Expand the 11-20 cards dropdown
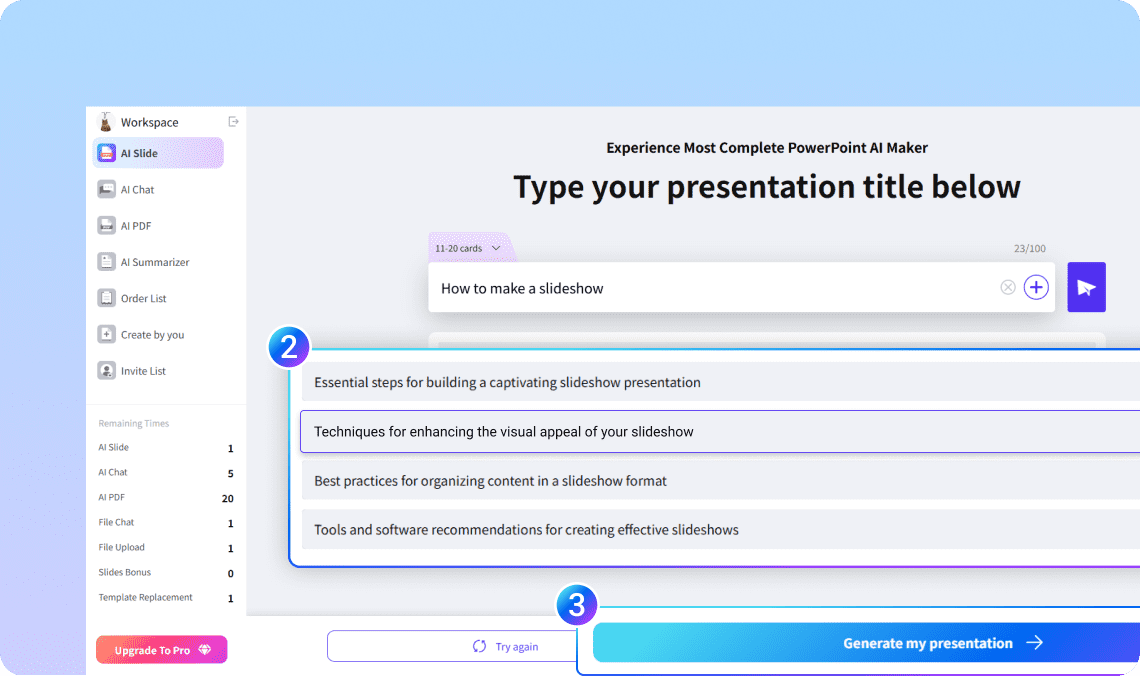The image size is (1140, 676). [x=468, y=248]
